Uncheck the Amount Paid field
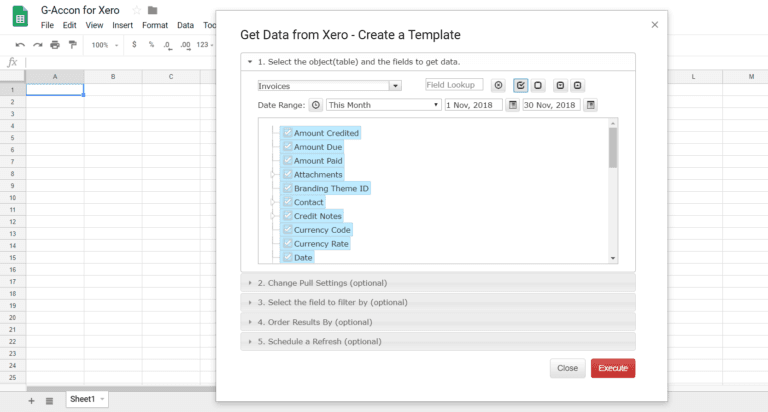768x412 pixels. [288, 160]
